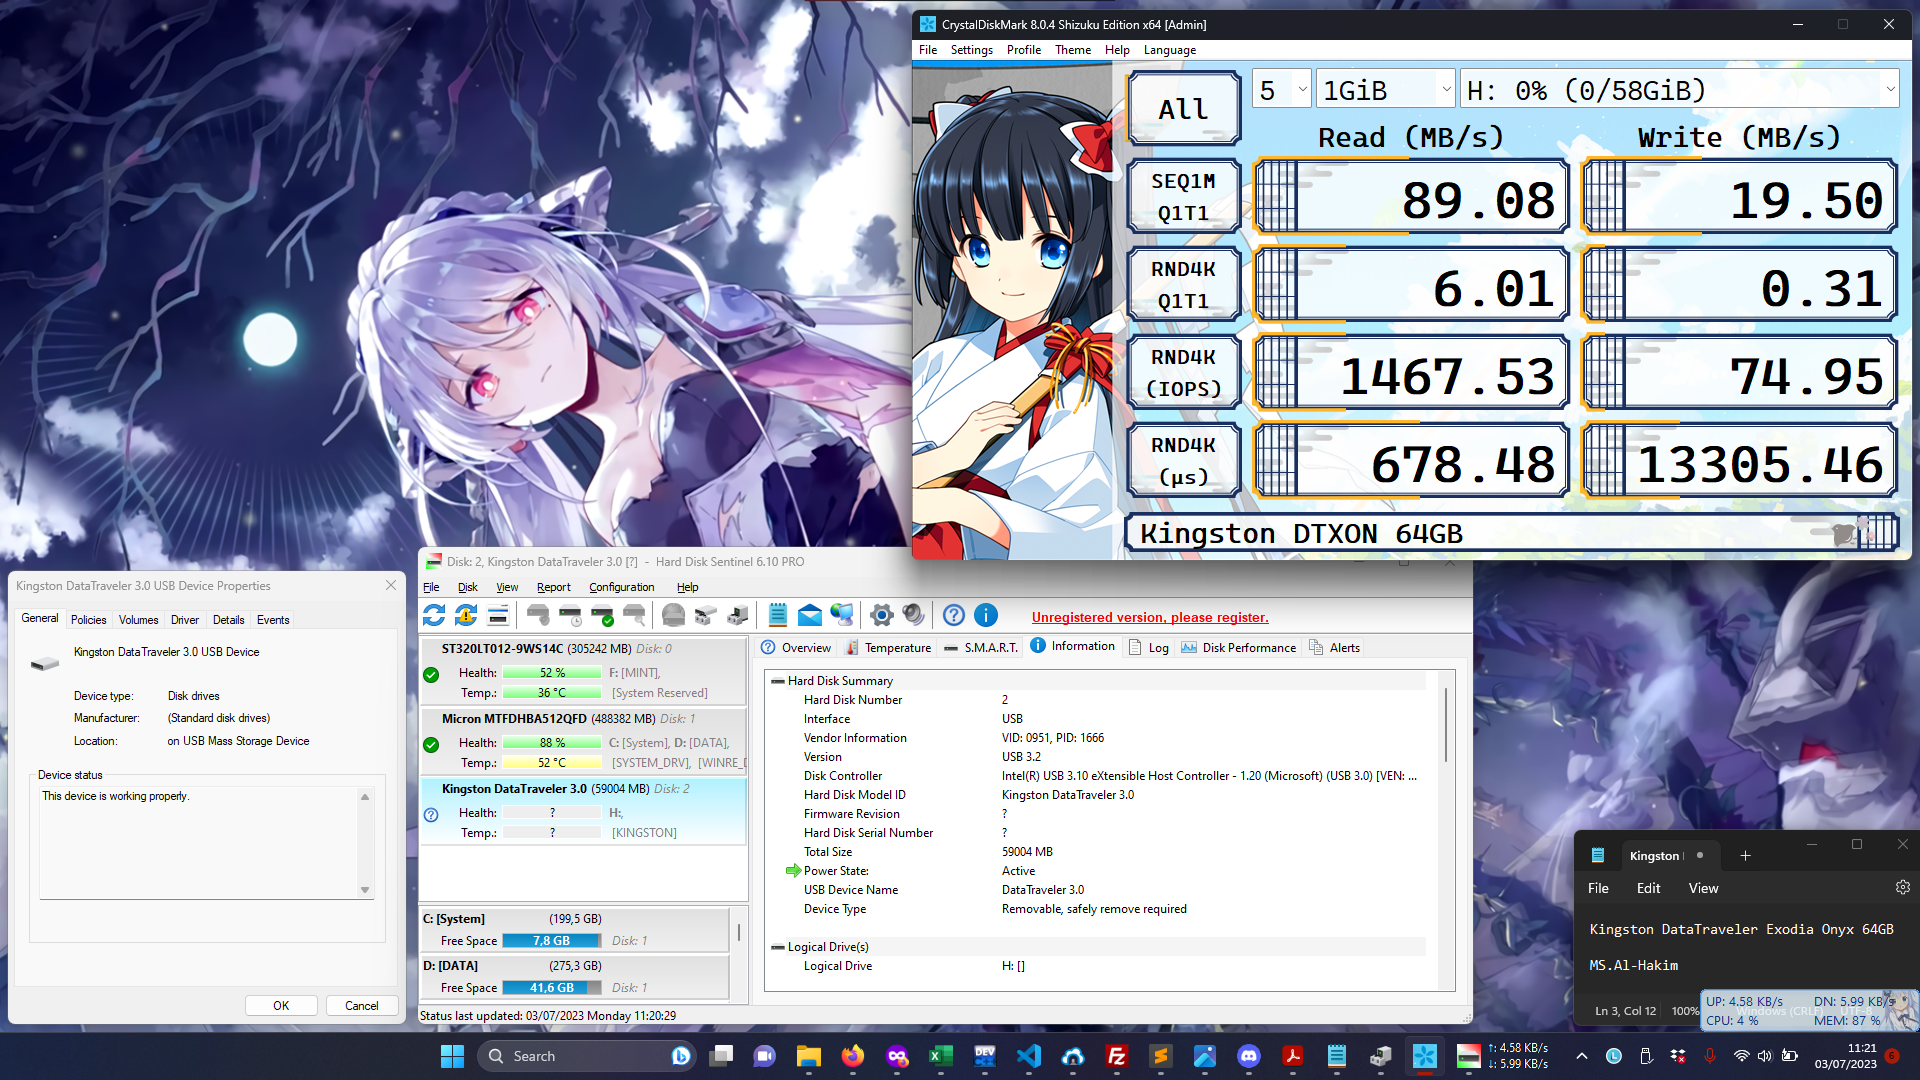Click the clock and date in taskbar

(1846, 1056)
